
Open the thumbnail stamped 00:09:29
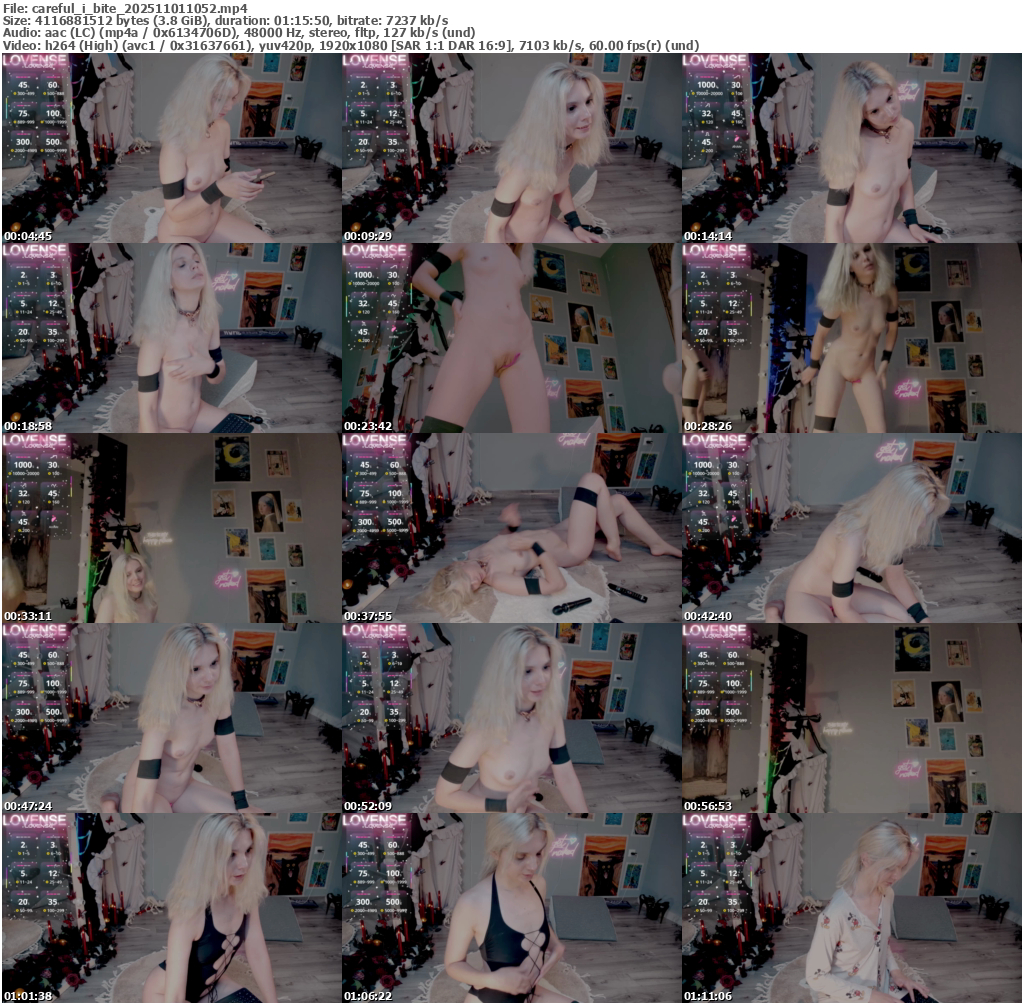click(x=511, y=148)
